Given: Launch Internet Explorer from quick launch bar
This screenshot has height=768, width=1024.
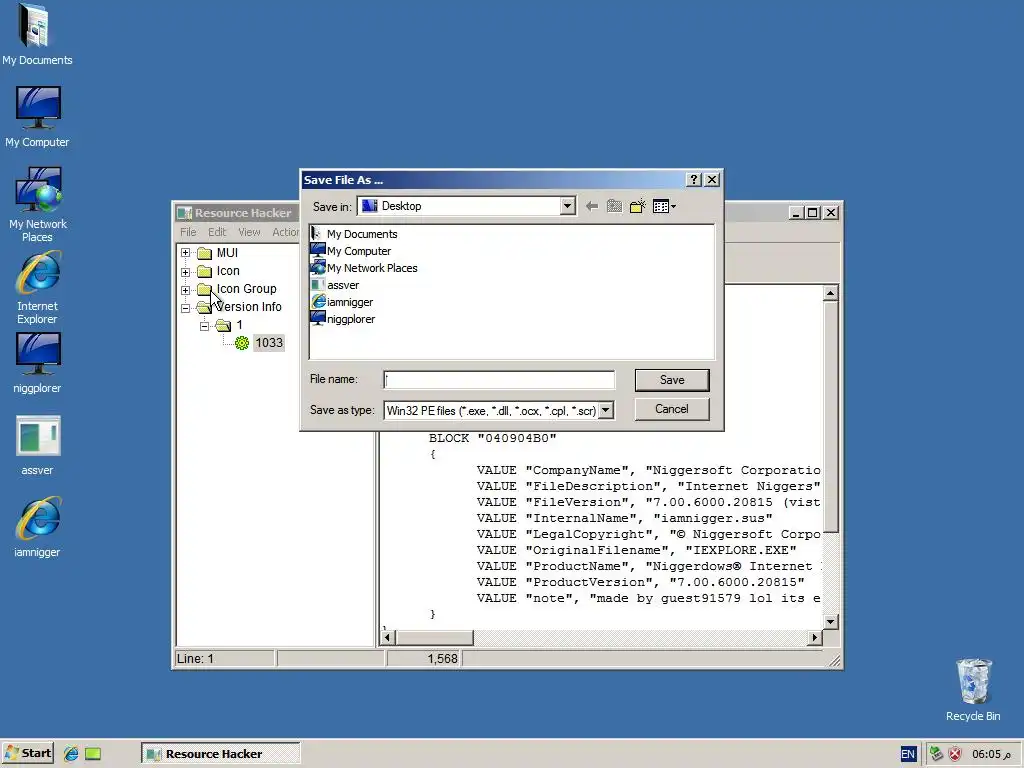Looking at the screenshot, I should (x=71, y=754).
